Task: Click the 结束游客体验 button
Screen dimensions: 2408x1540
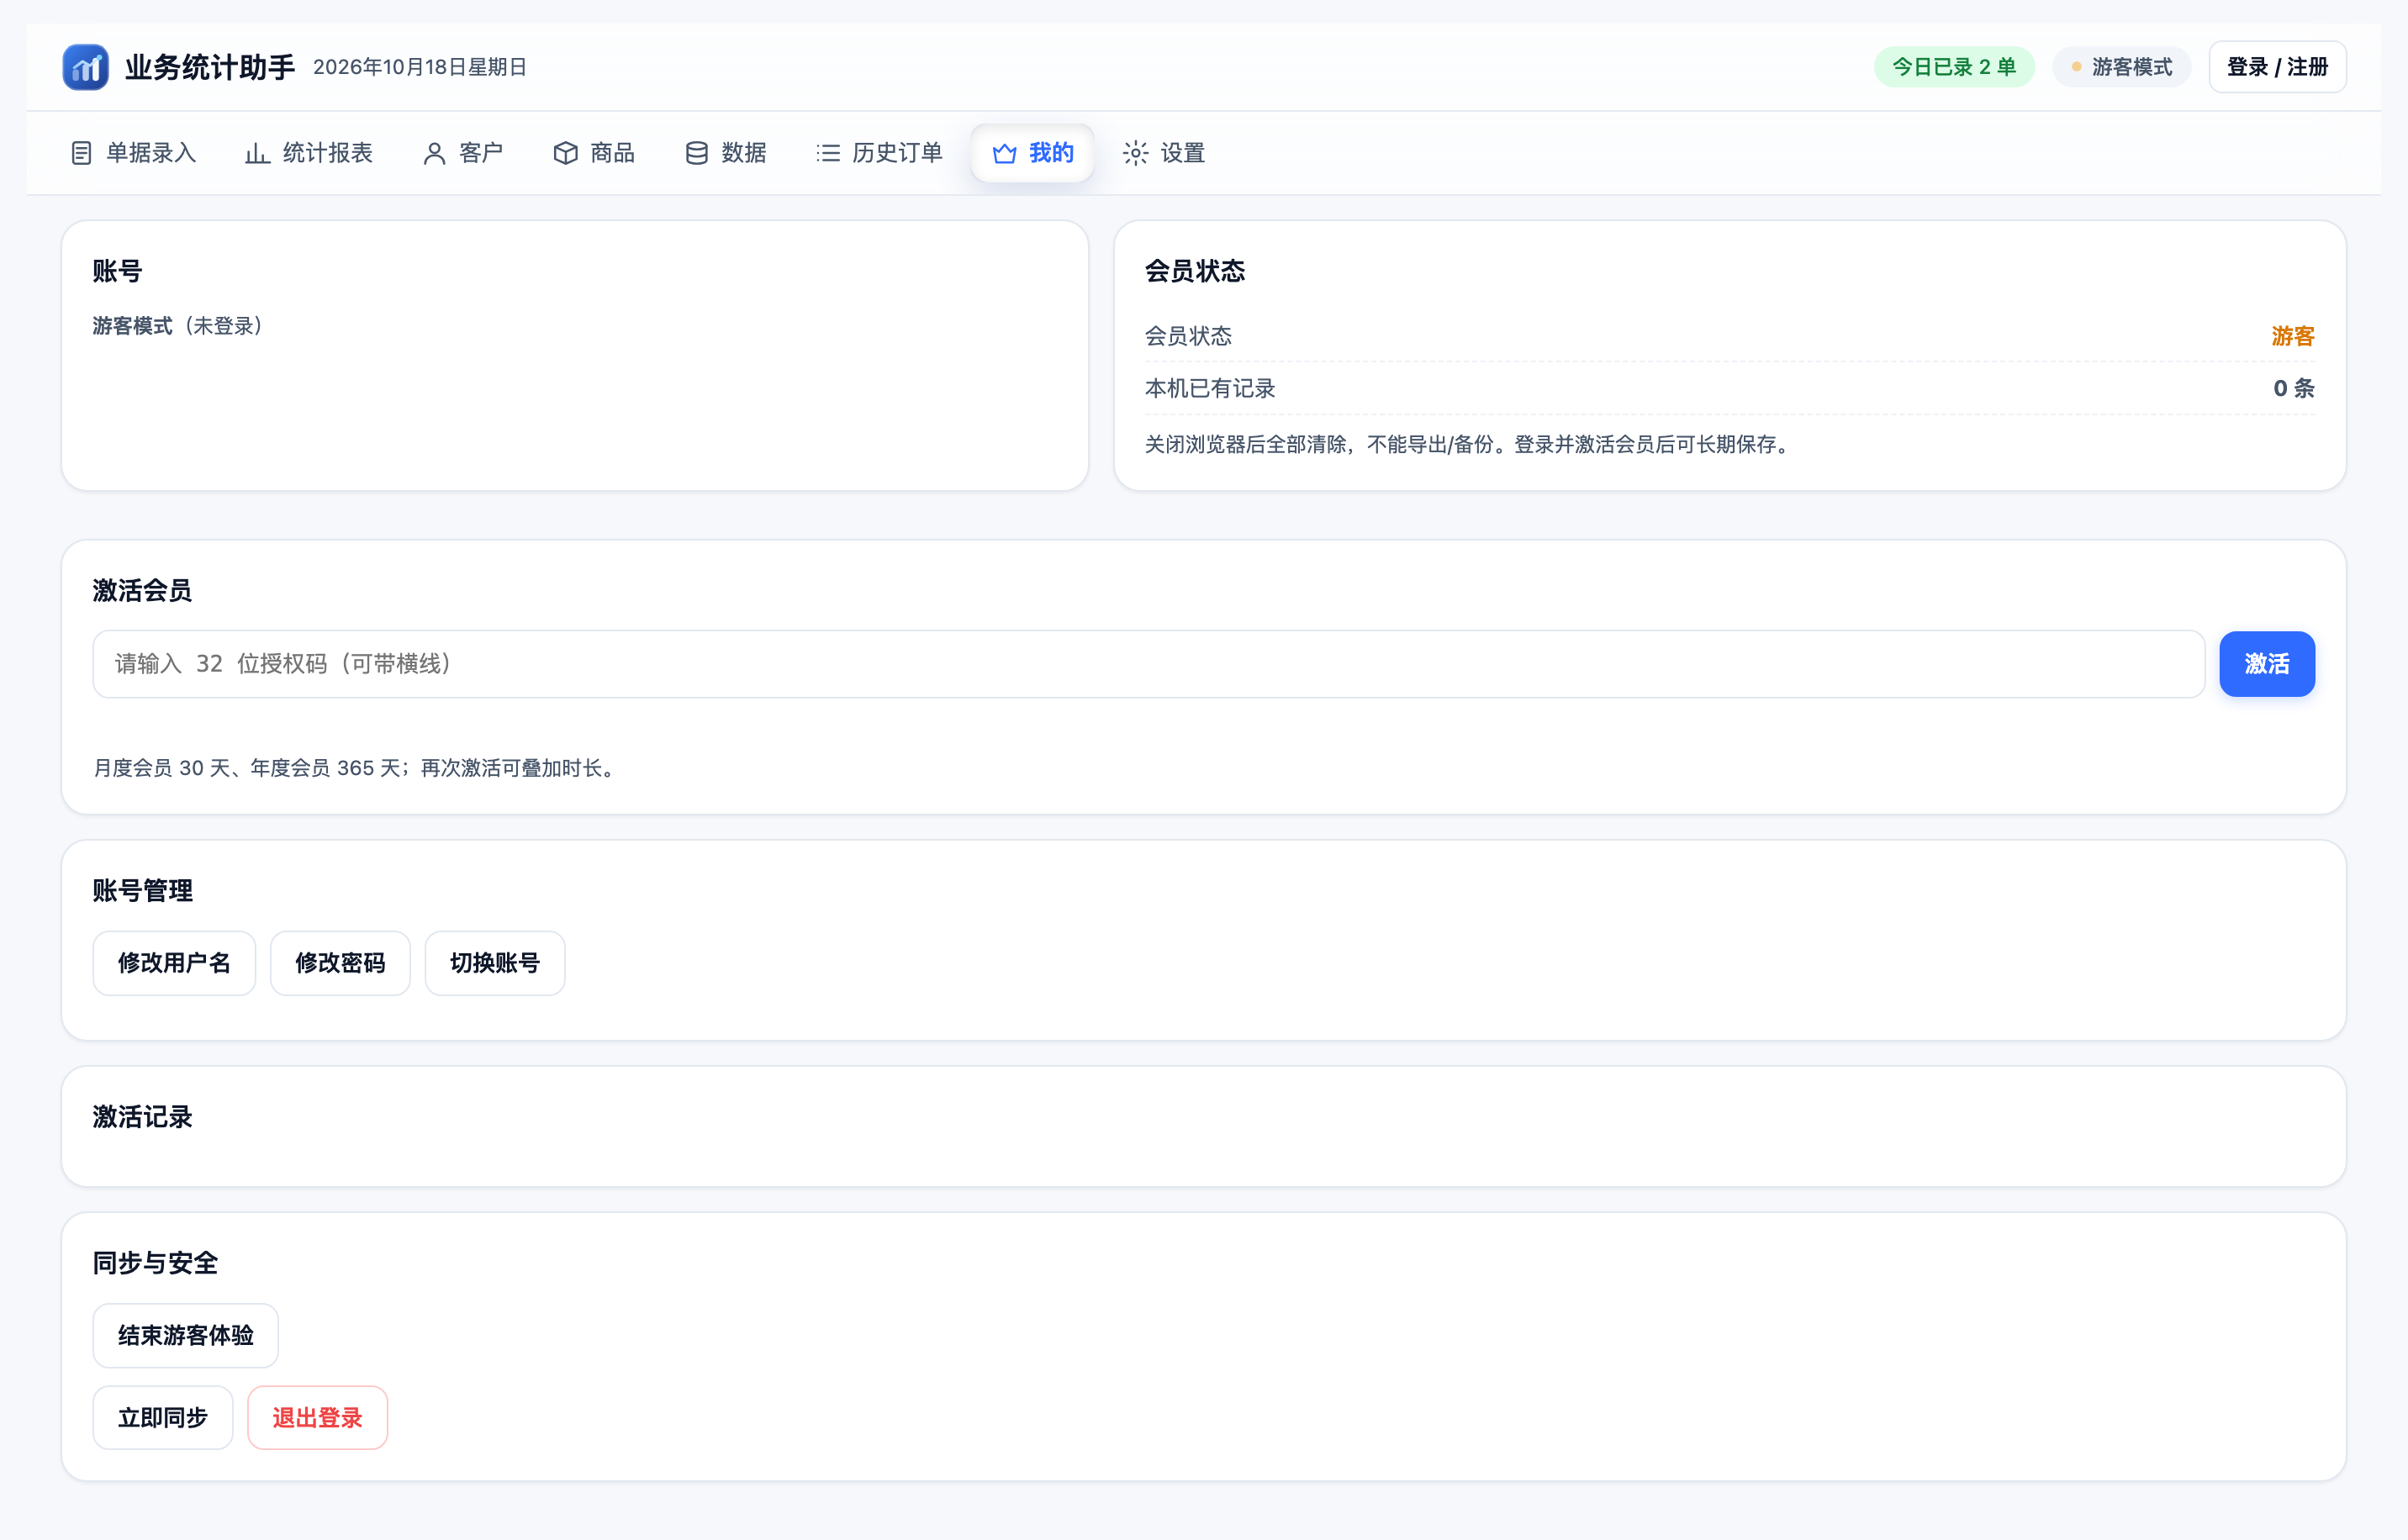Action: (x=185, y=1335)
